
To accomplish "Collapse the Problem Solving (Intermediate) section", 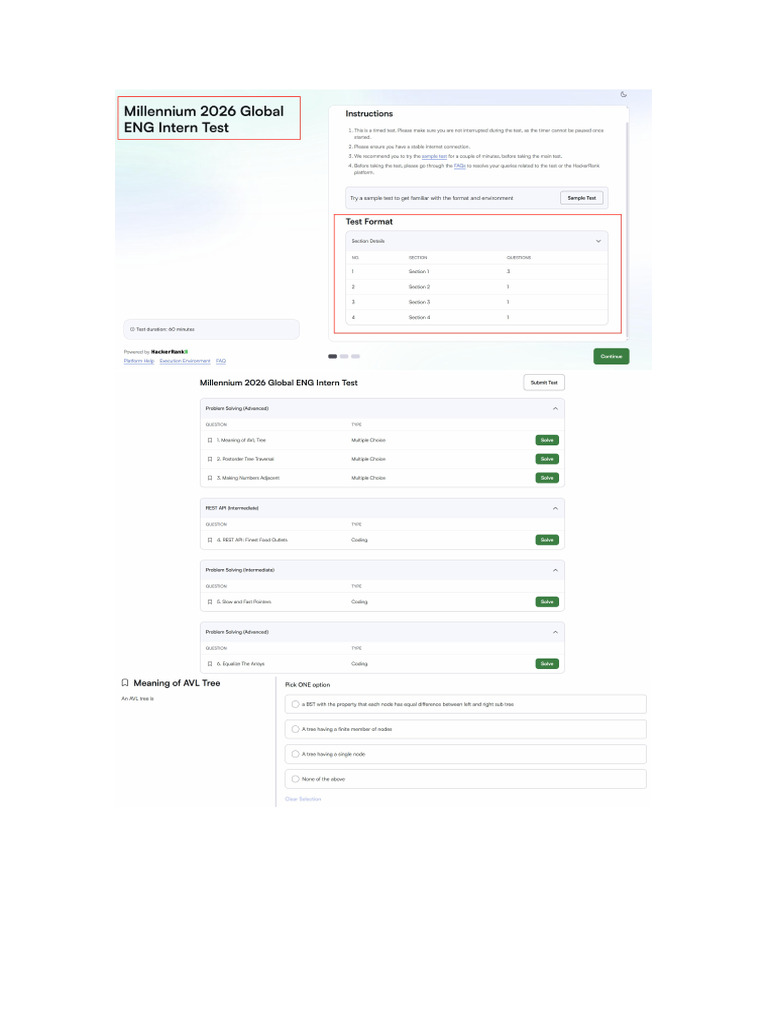I will [x=555, y=570].
